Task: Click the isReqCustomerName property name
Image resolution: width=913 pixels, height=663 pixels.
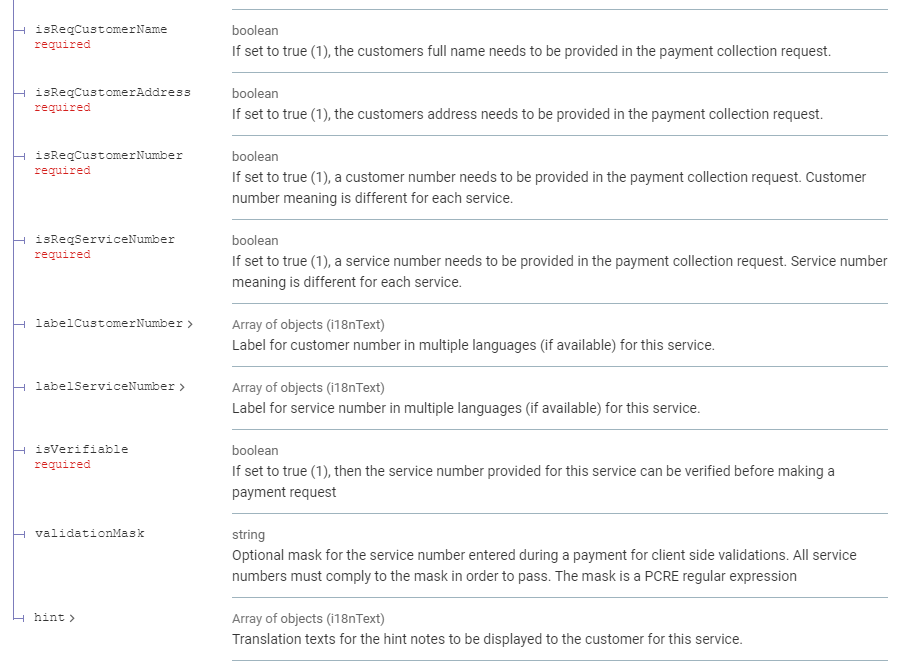Action: (x=101, y=30)
